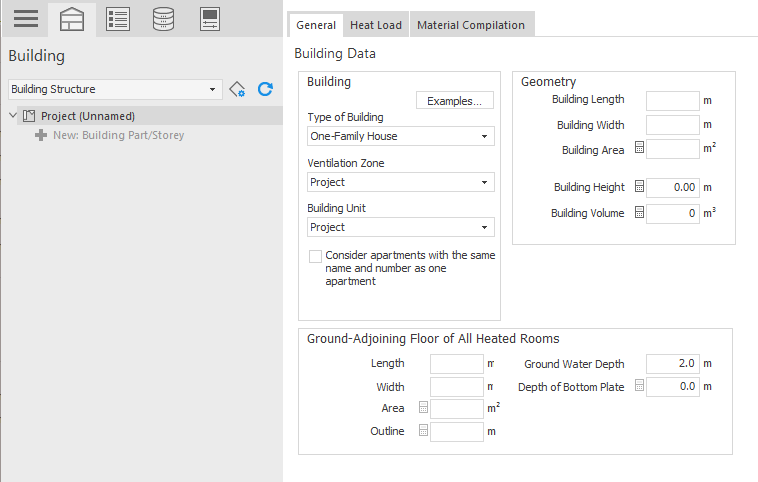
Task: Open calculator for ground floor Area
Action: [x=423, y=408]
